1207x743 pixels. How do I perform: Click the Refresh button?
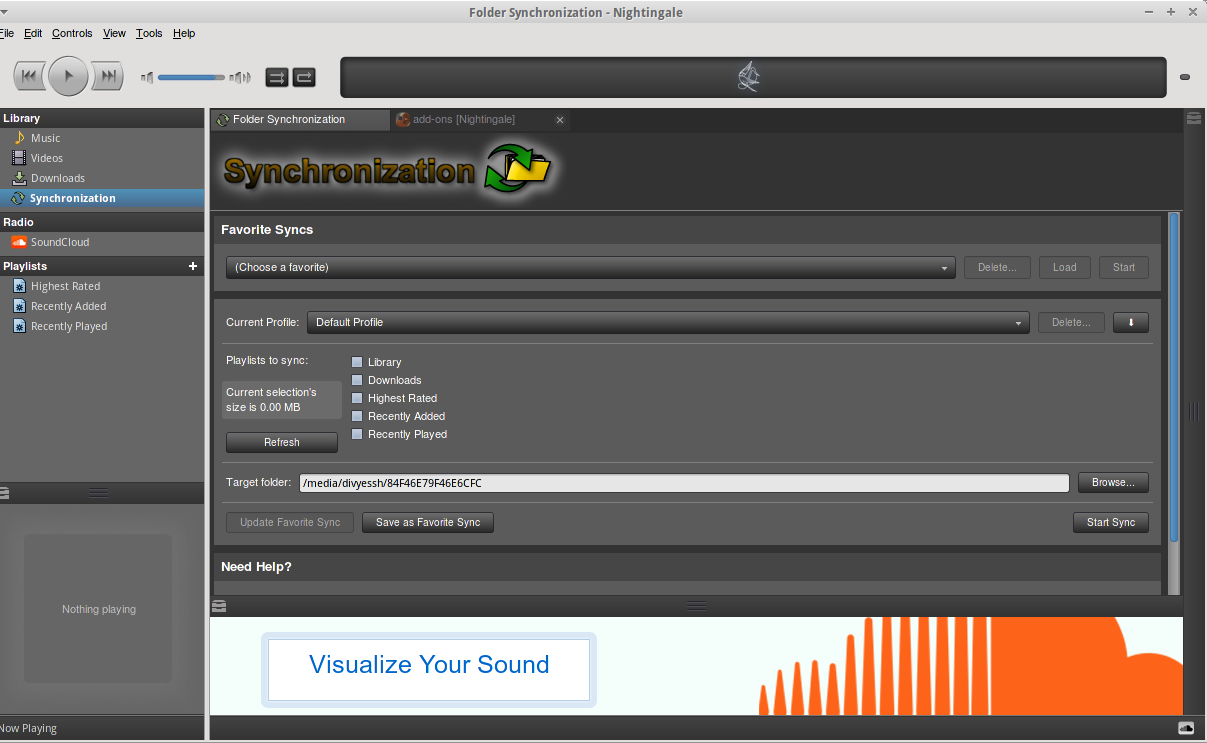click(x=282, y=442)
